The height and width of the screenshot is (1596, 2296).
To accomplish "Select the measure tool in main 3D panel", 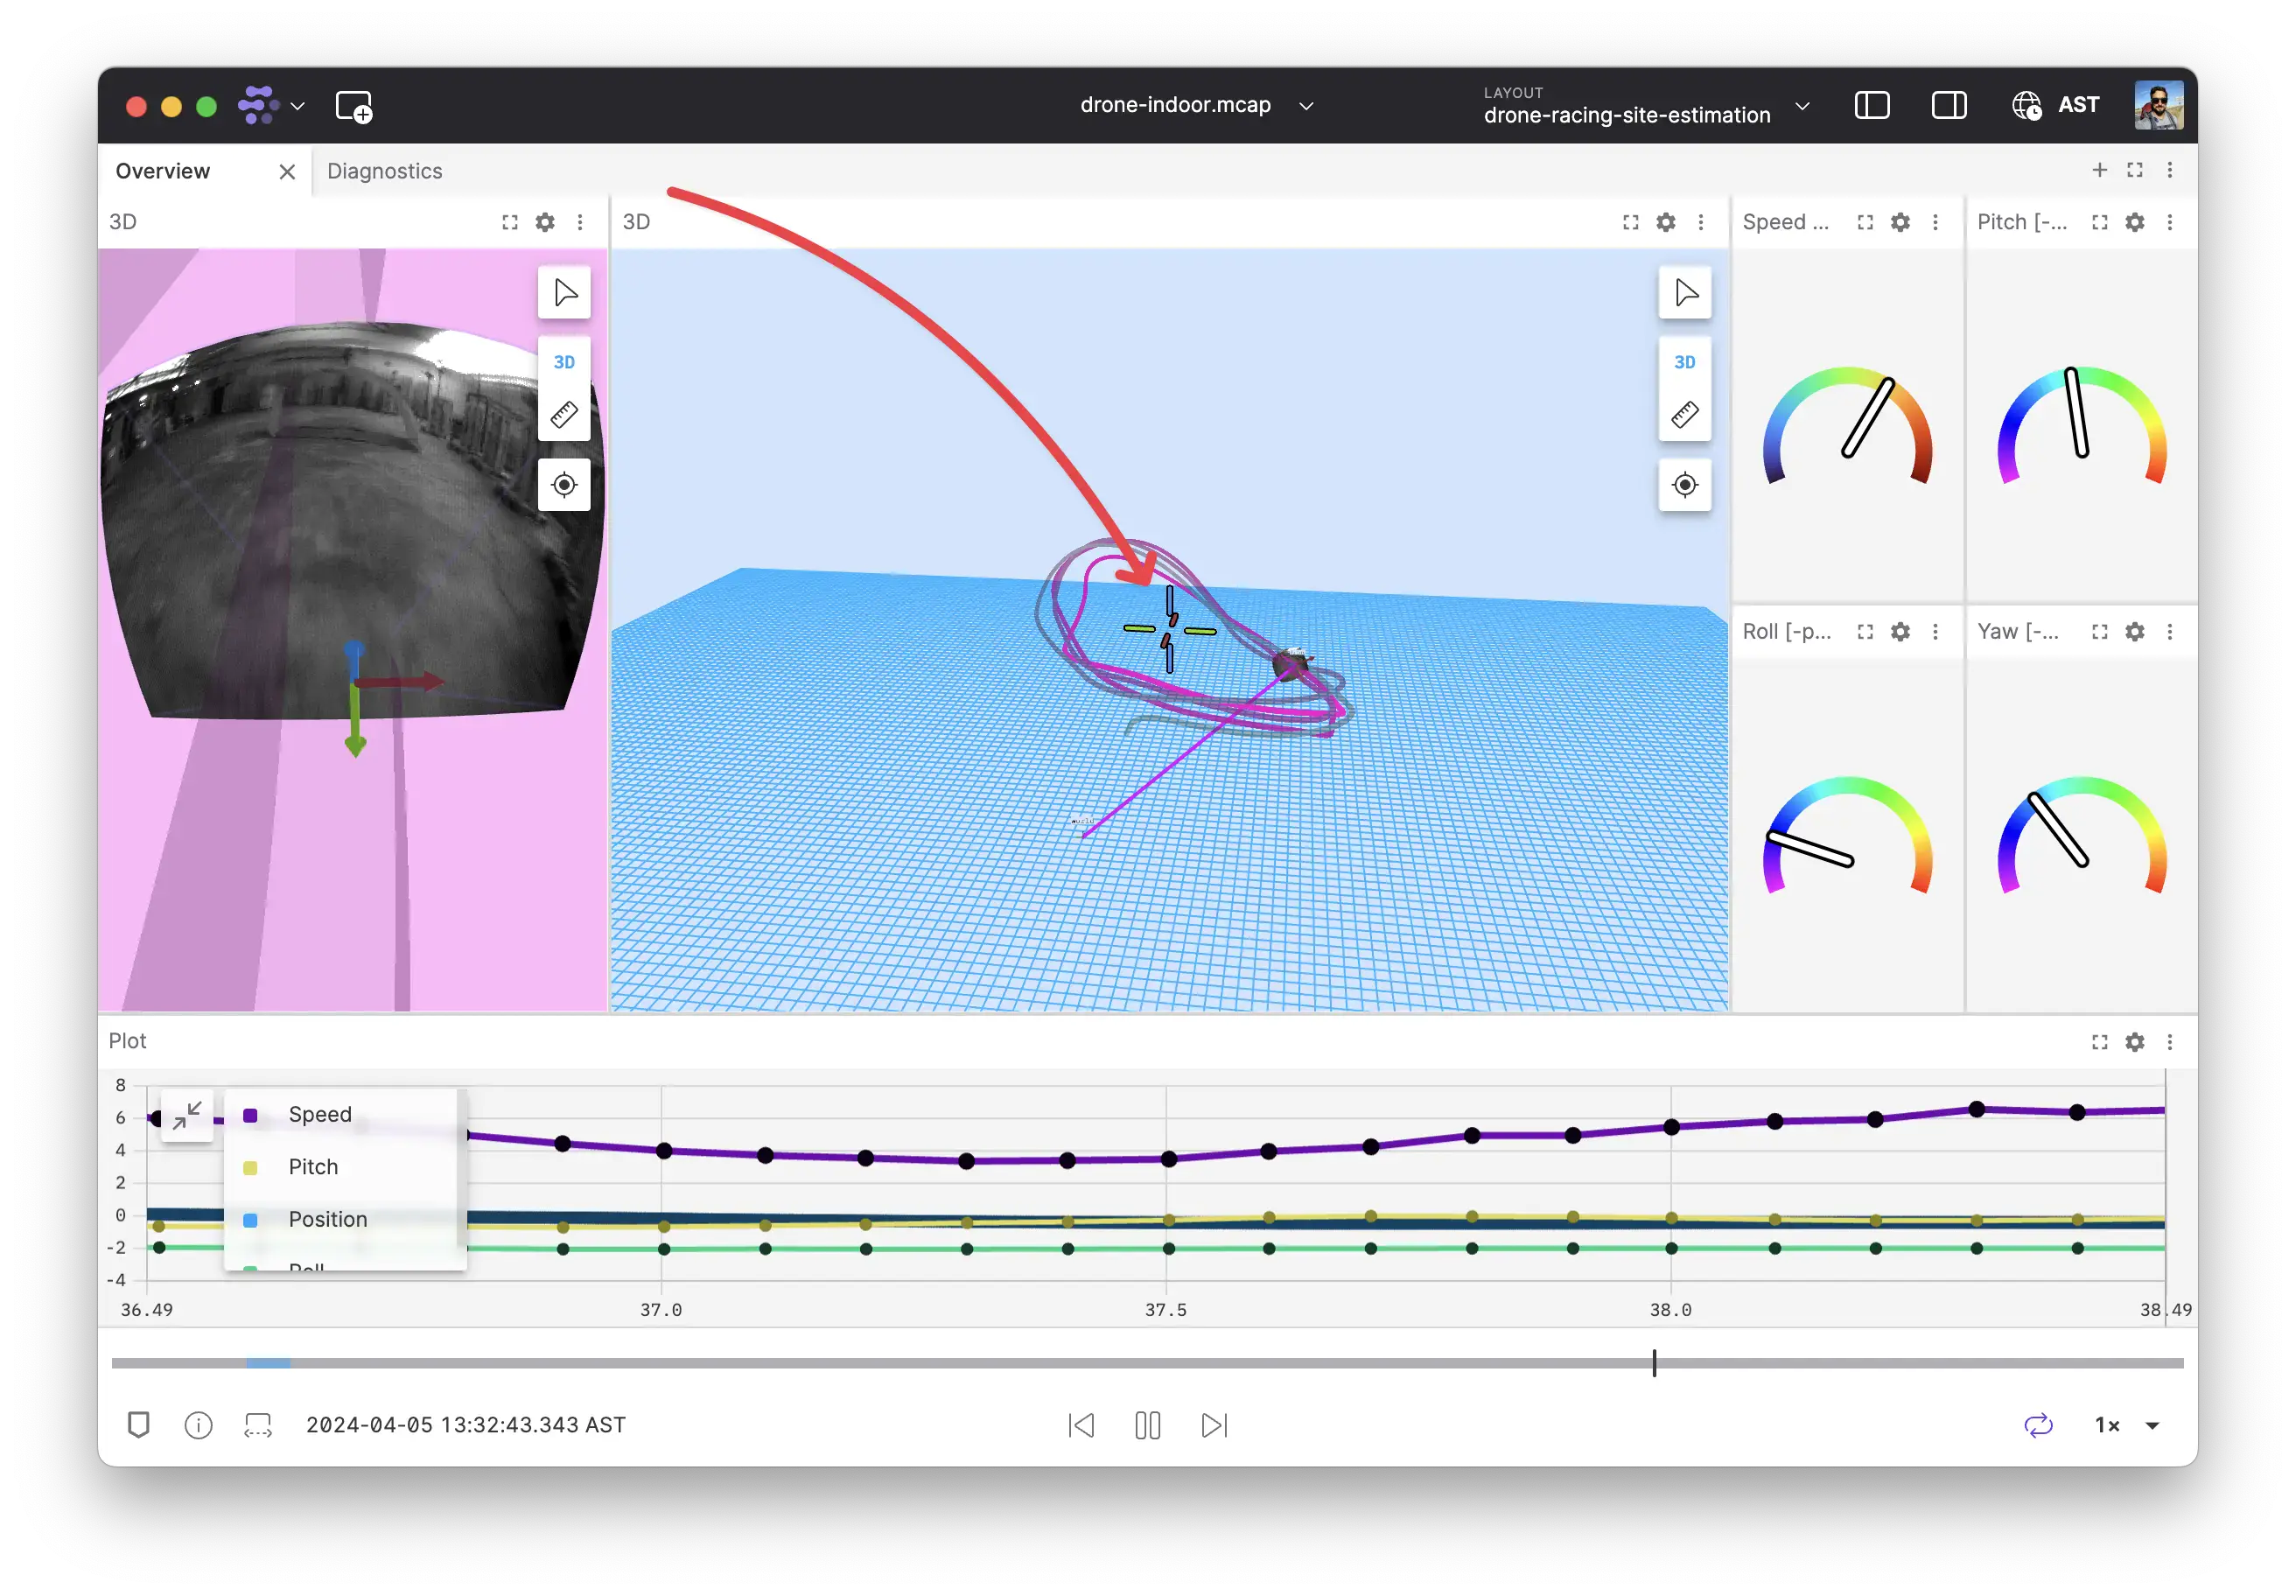I will coord(1683,415).
